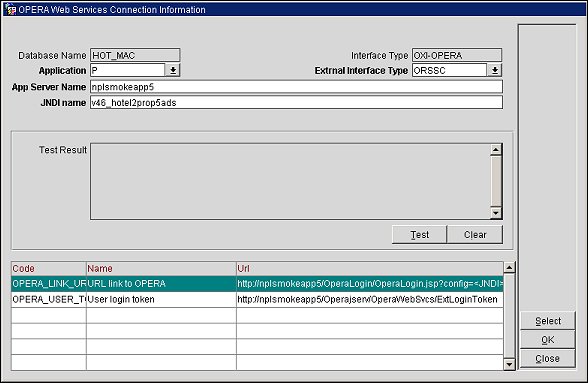Click the Test Result scrollbar track

(496, 181)
